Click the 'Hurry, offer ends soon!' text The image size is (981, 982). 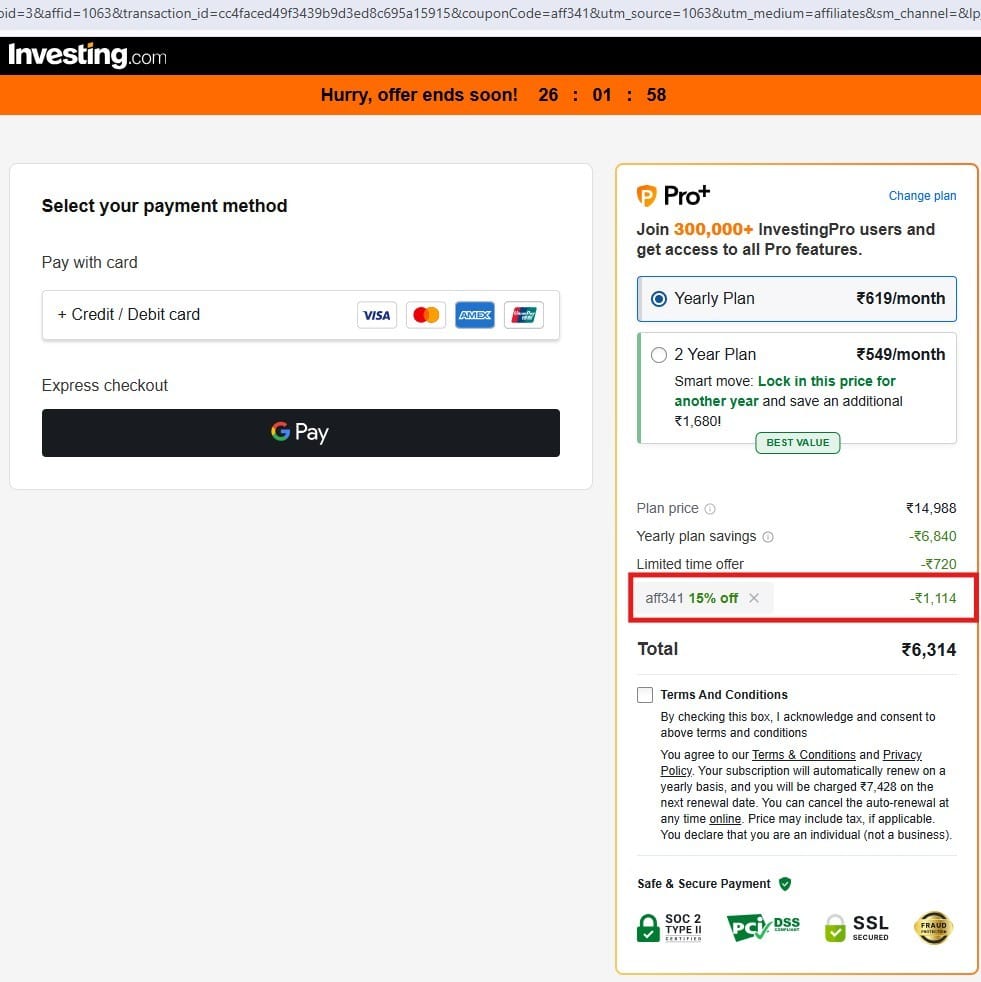(x=419, y=95)
